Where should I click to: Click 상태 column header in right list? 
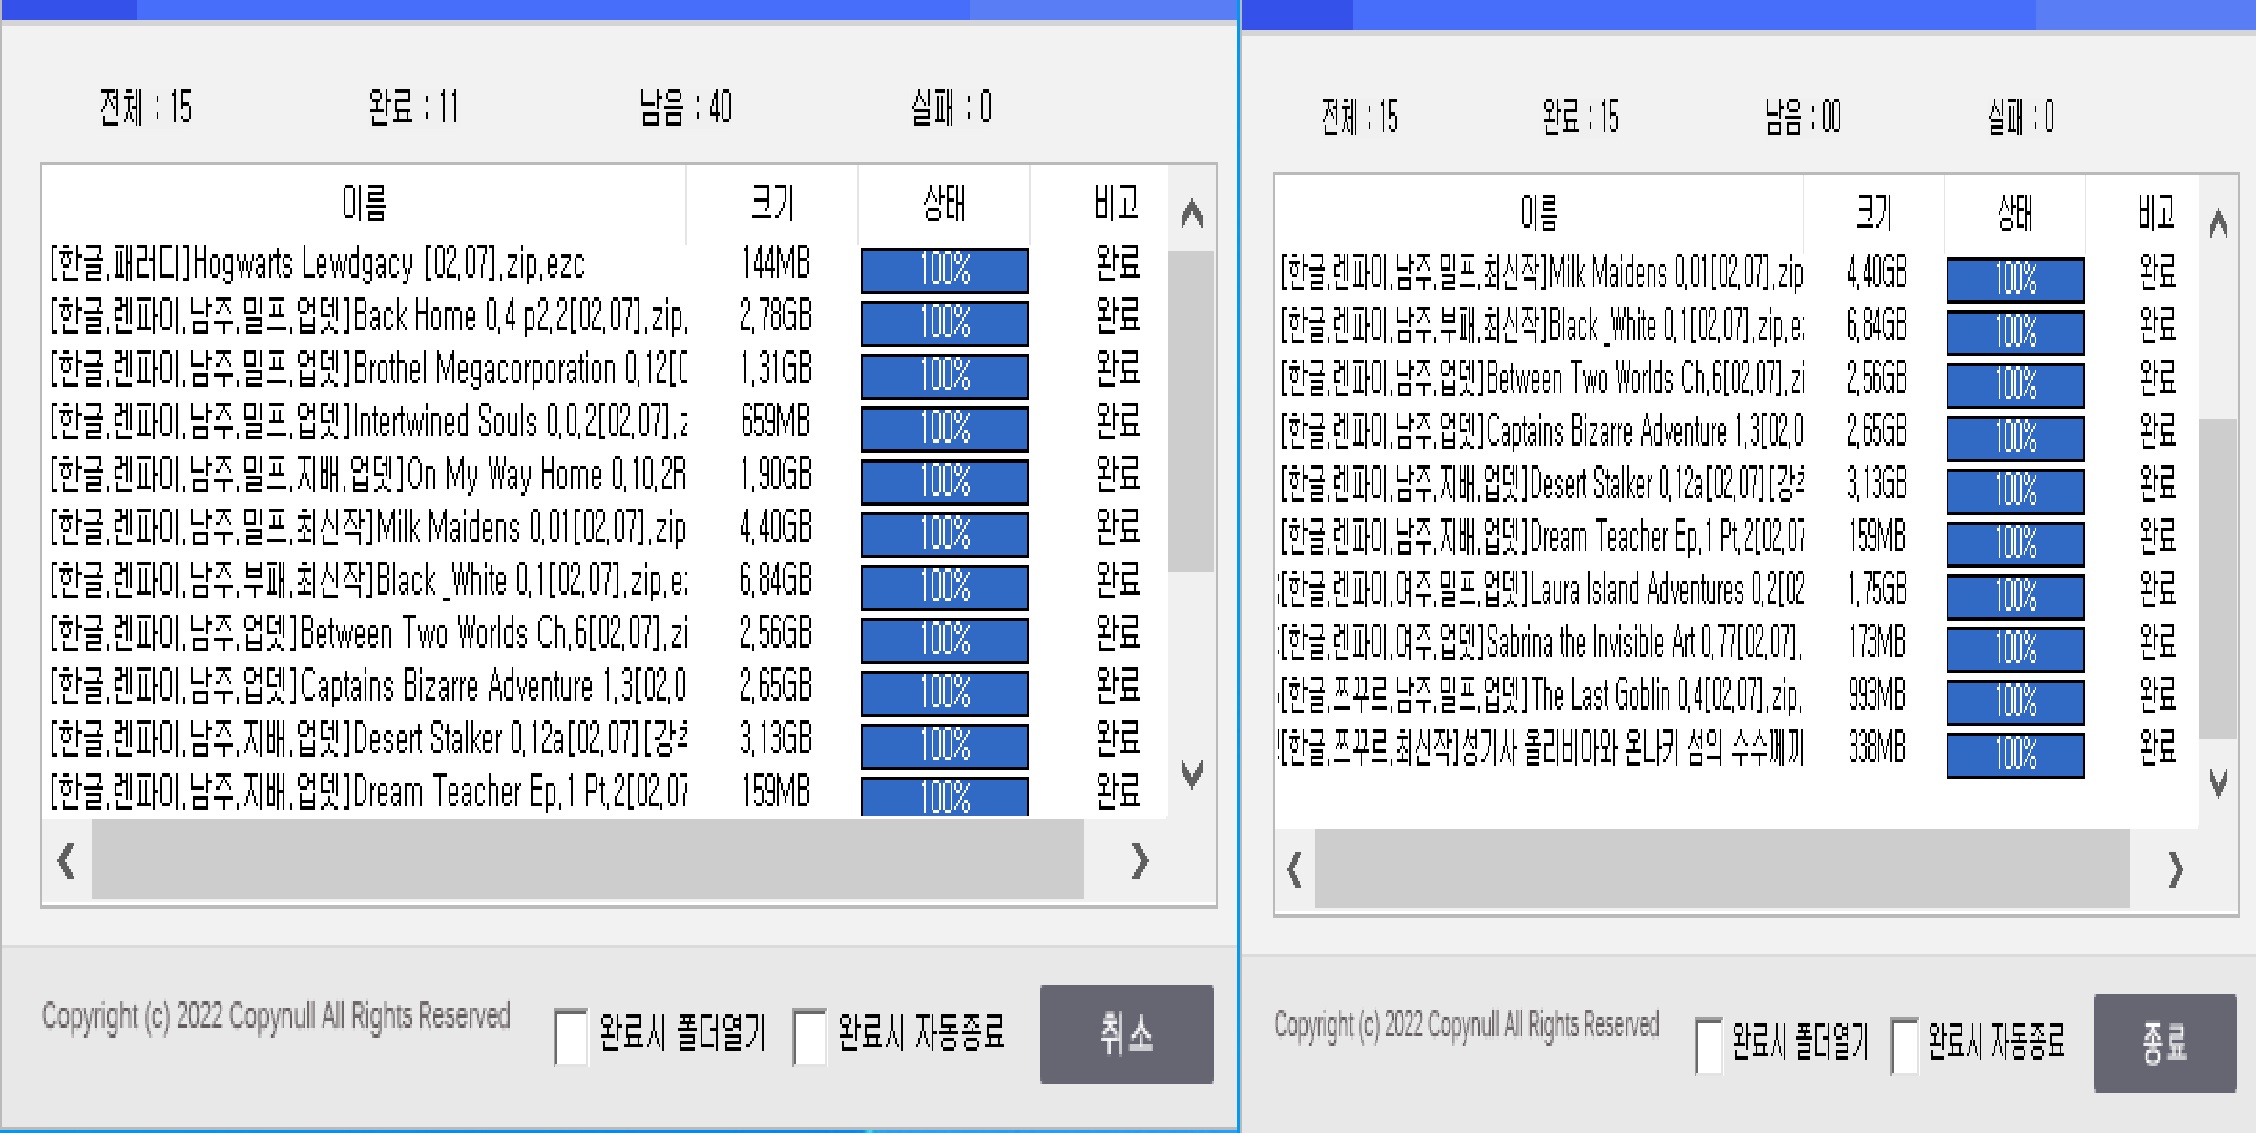pyautogui.click(x=2014, y=212)
